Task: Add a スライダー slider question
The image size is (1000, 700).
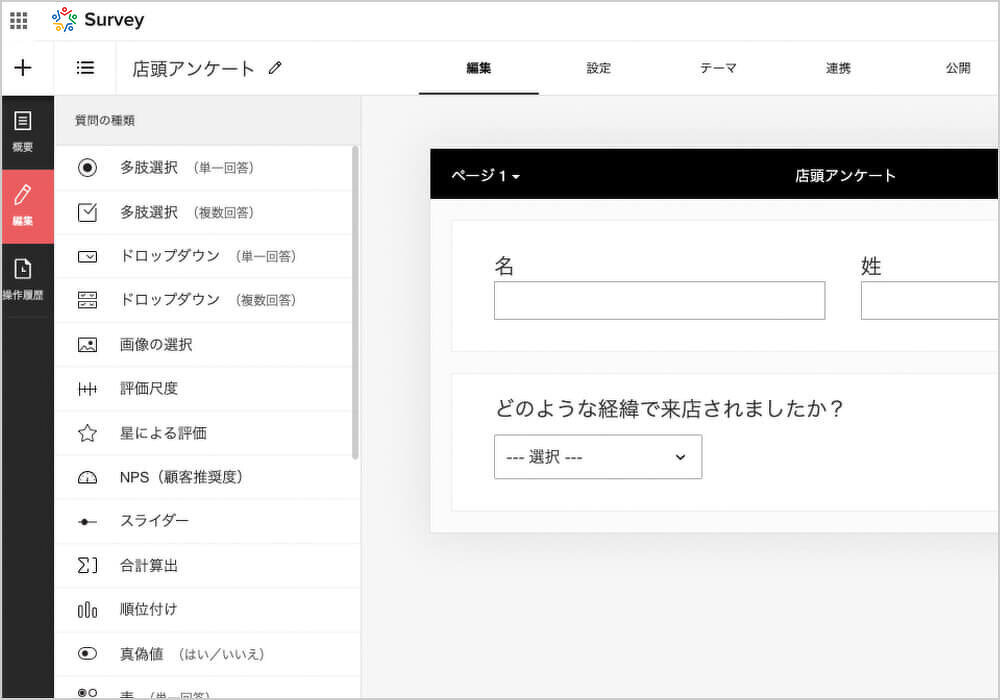Action: click(x=154, y=521)
